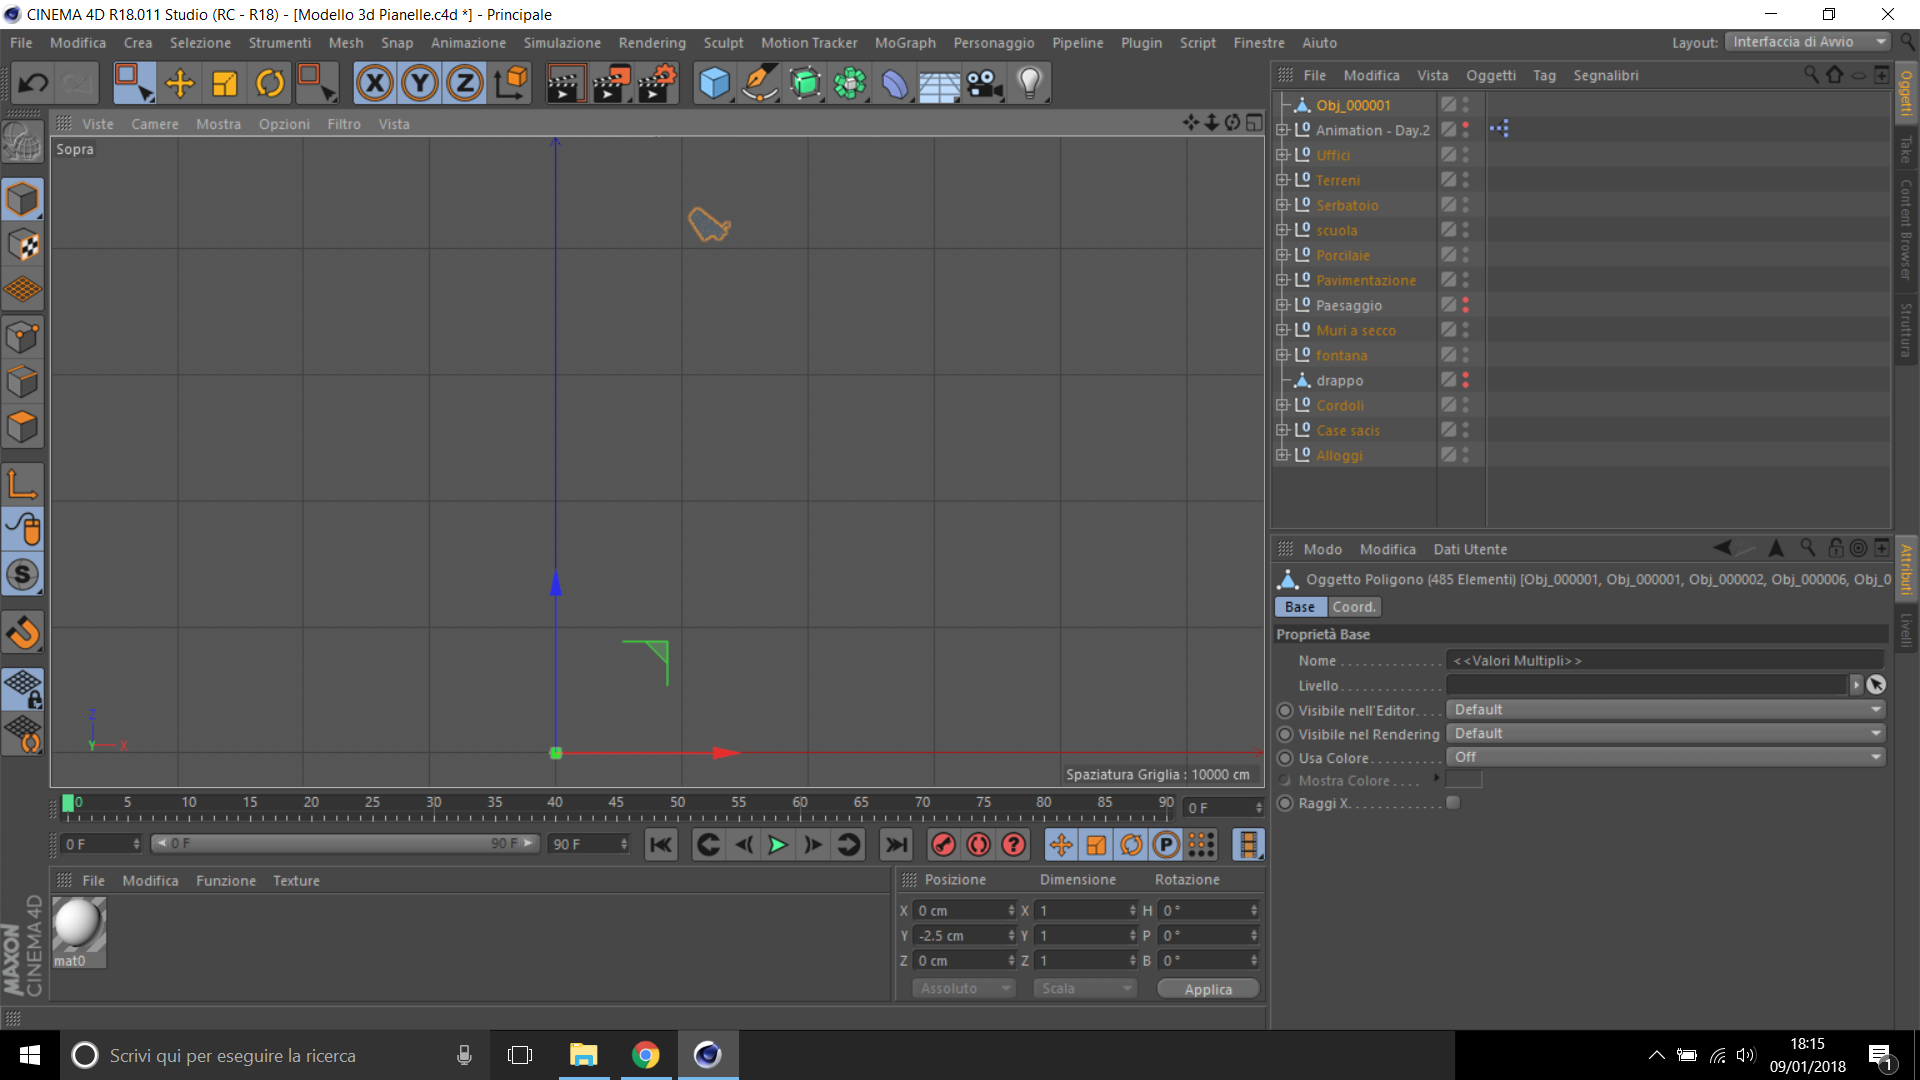Toggle the Raggi X checkbox
The image size is (1920, 1080).
[1453, 803]
